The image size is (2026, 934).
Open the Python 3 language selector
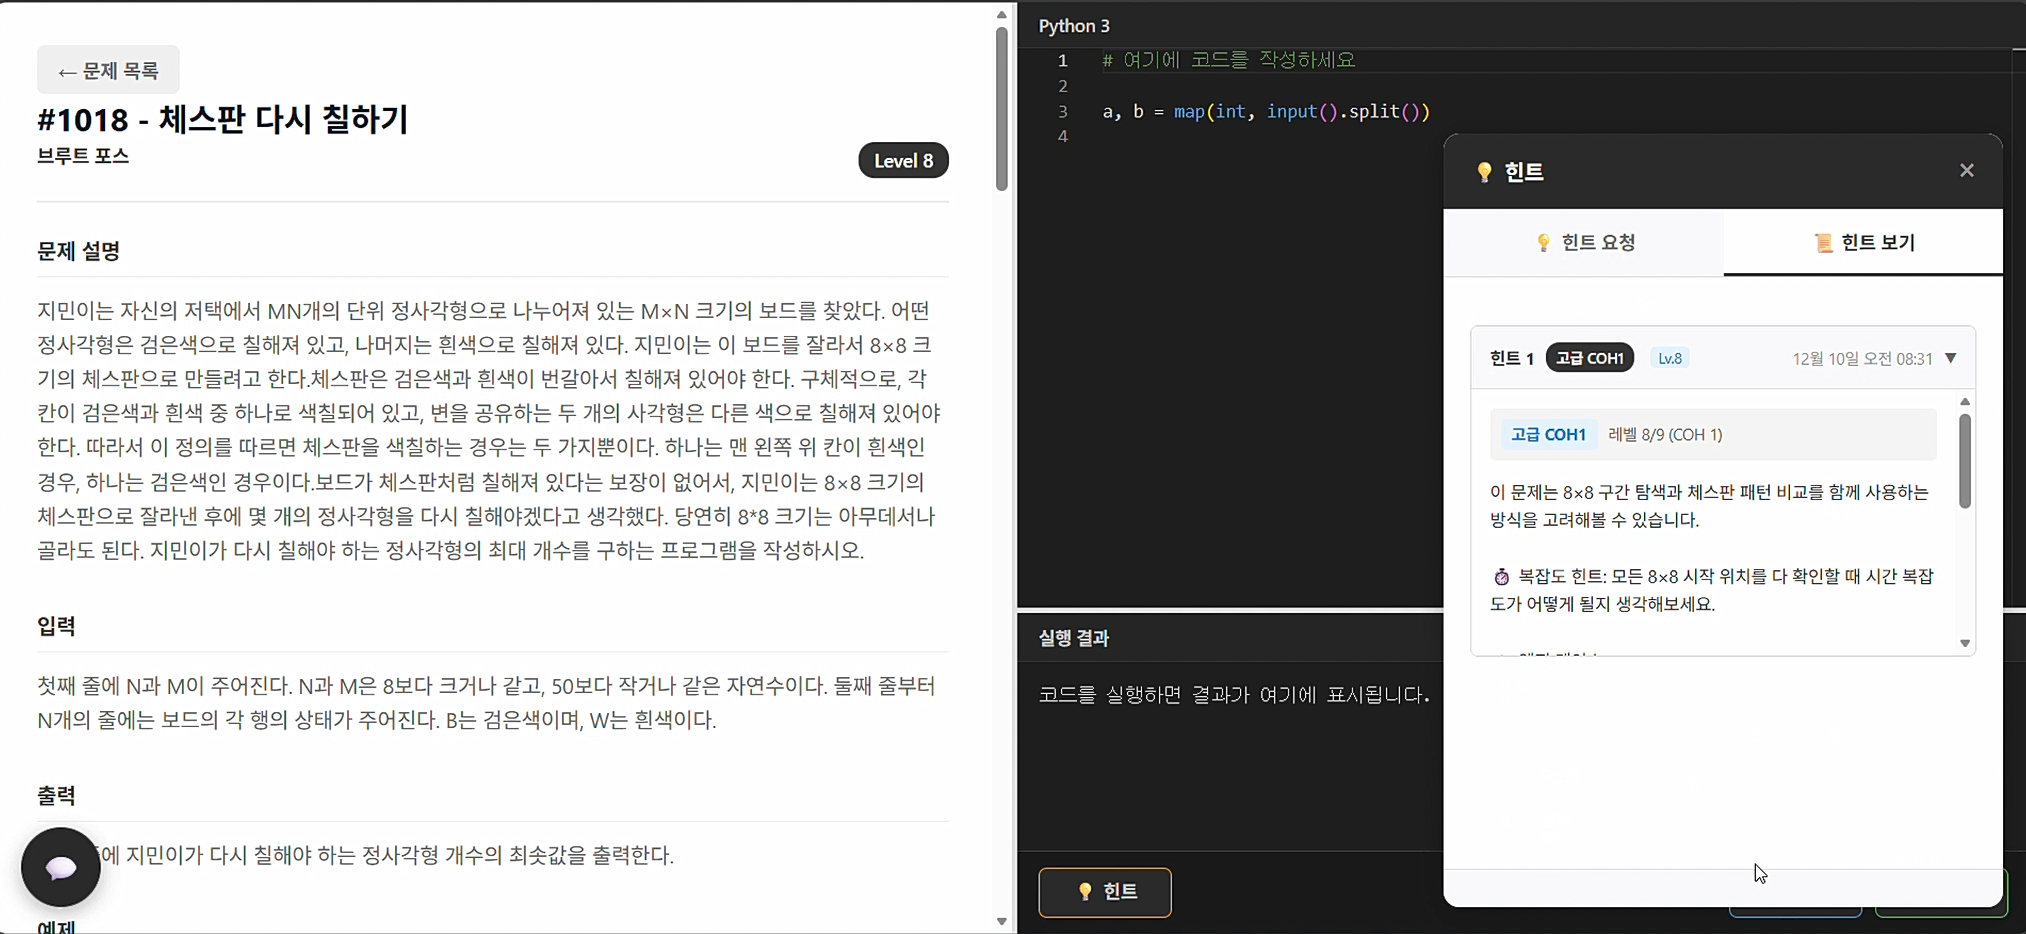coord(1074,26)
